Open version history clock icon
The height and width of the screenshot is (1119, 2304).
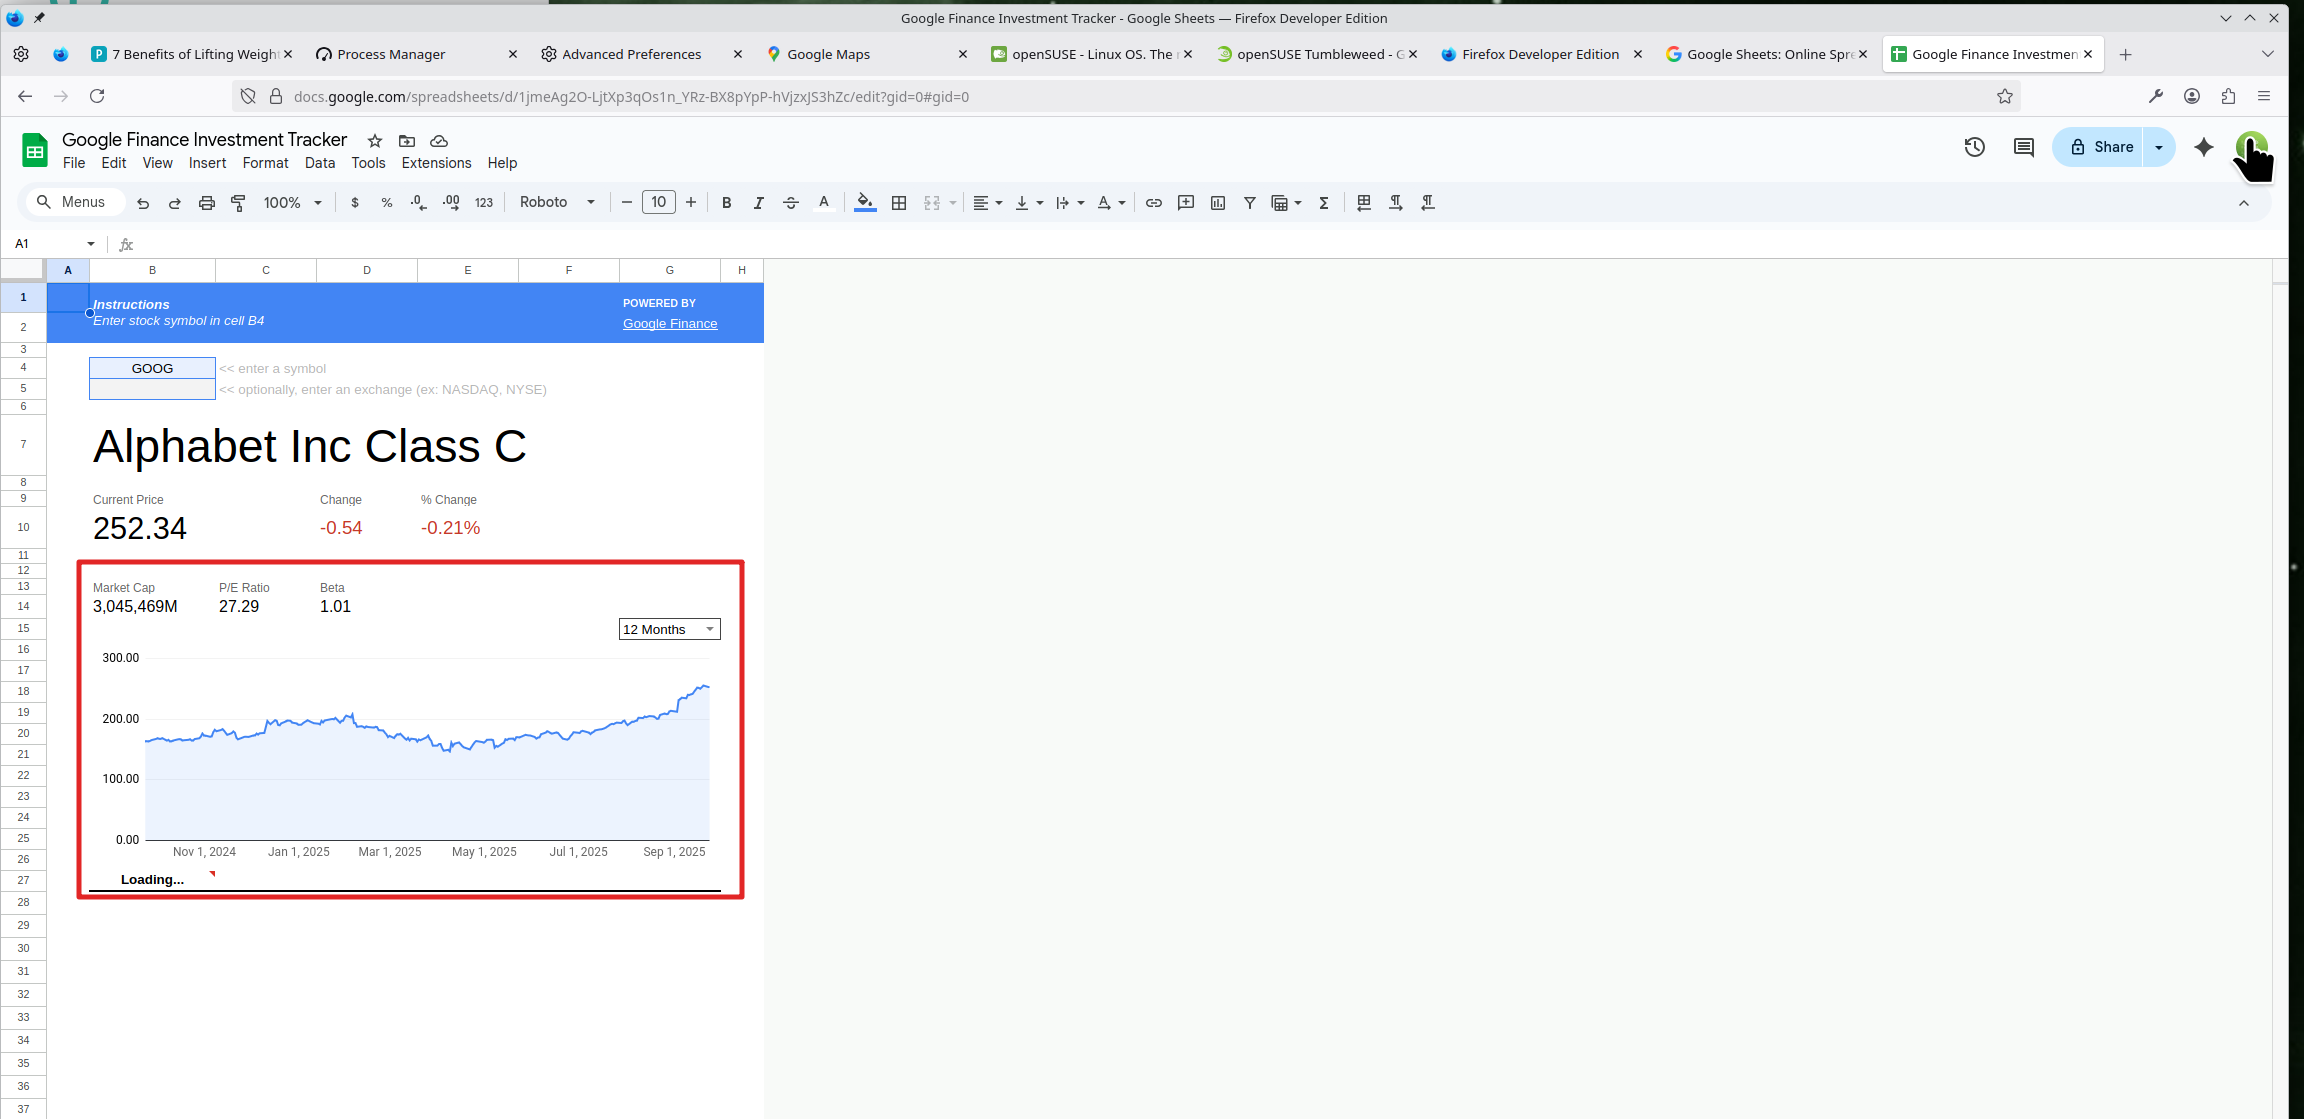click(x=1974, y=147)
